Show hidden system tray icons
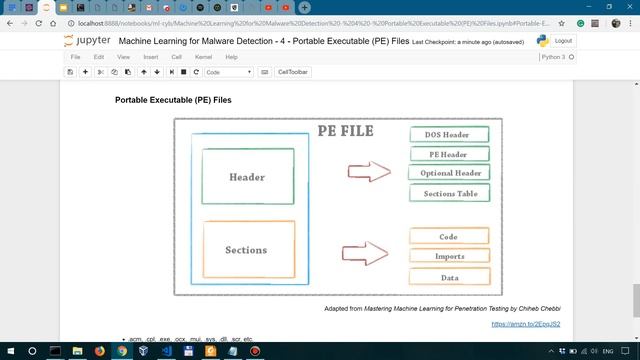 [551, 351]
